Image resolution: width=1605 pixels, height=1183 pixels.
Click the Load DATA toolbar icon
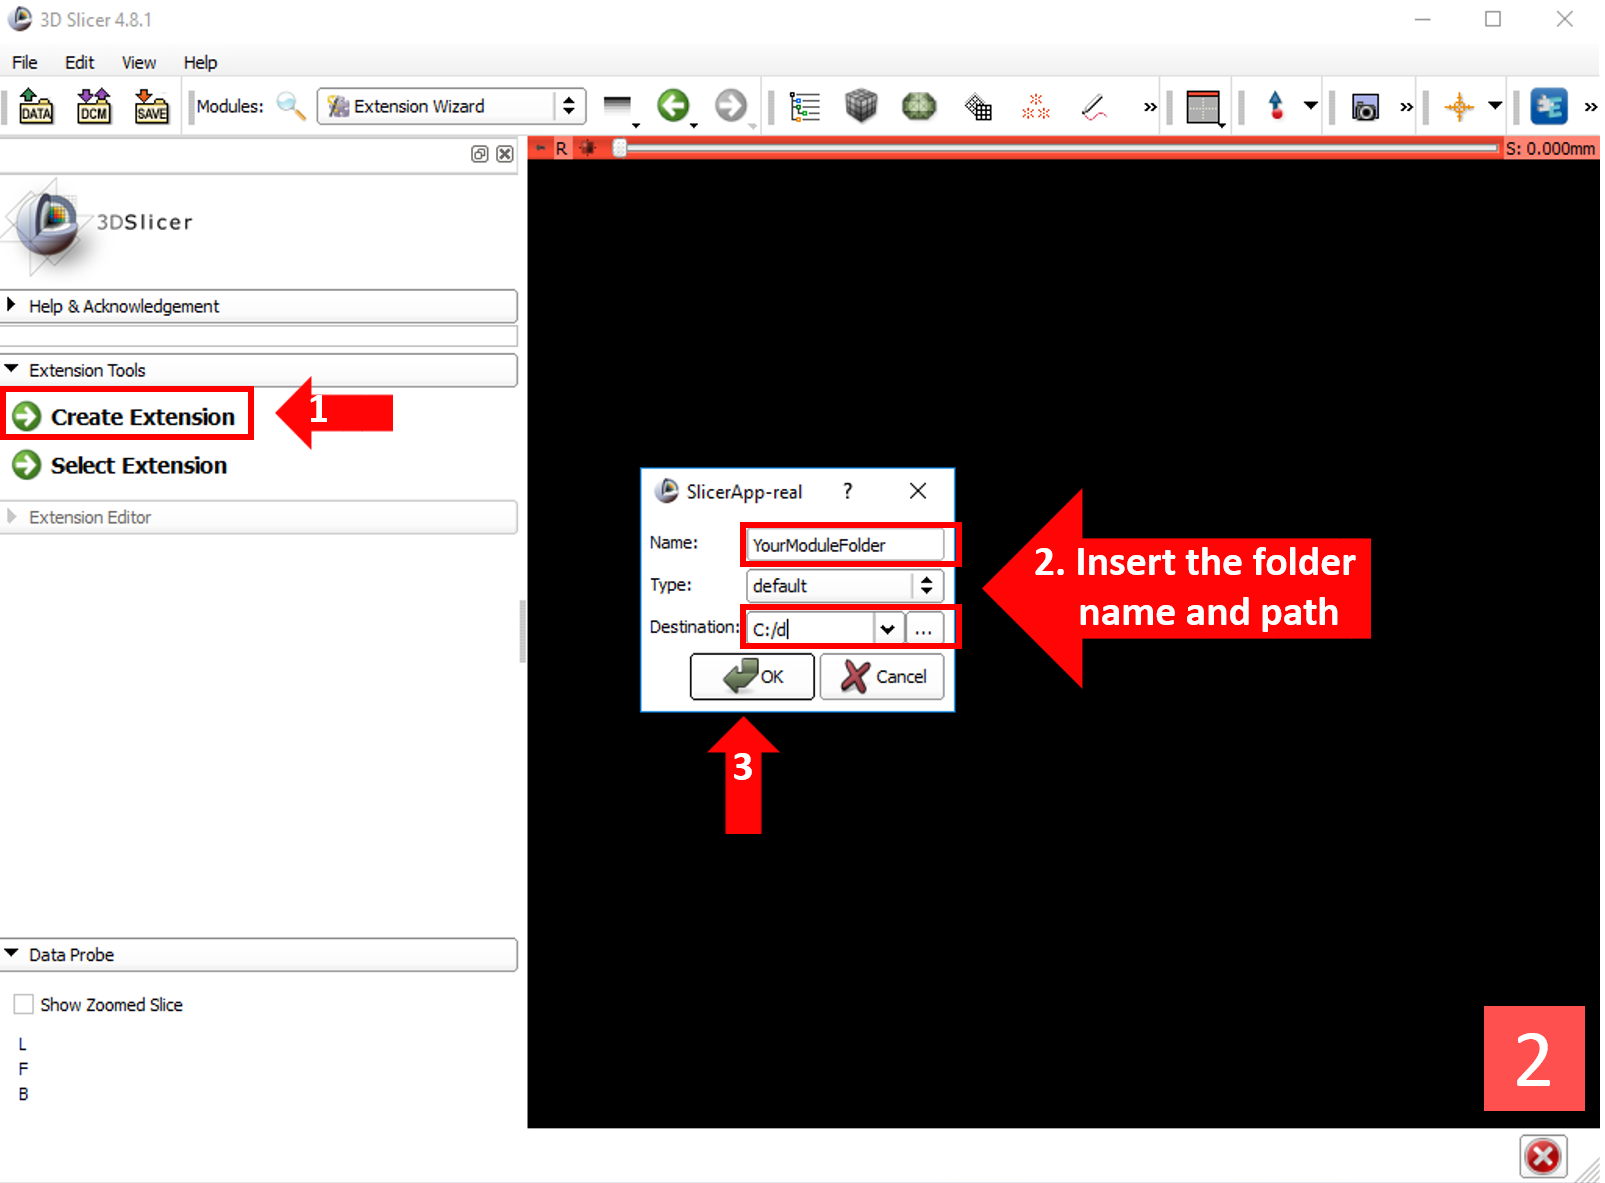[x=36, y=106]
